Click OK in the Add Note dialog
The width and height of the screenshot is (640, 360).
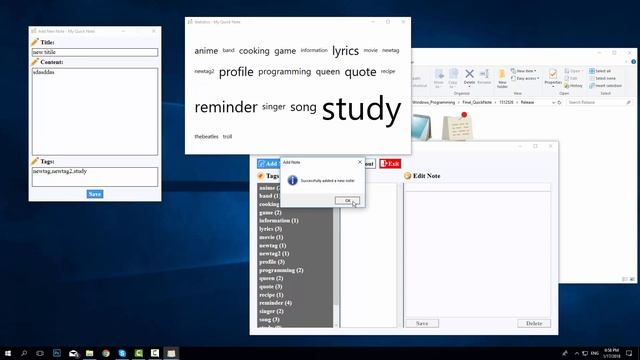point(347,200)
